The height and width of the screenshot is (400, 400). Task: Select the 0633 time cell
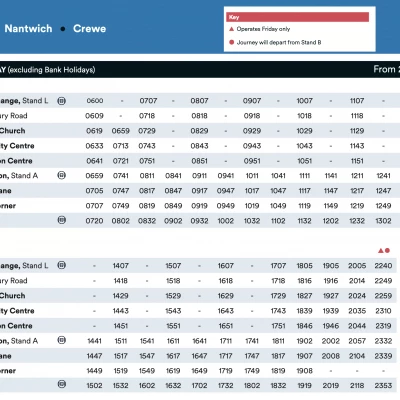[x=94, y=146]
